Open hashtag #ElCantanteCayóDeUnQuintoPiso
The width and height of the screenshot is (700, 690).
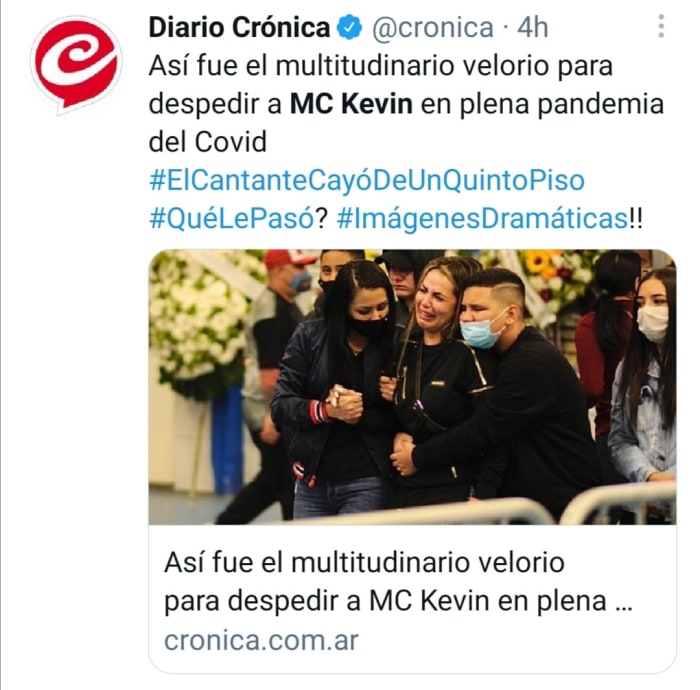point(367,181)
